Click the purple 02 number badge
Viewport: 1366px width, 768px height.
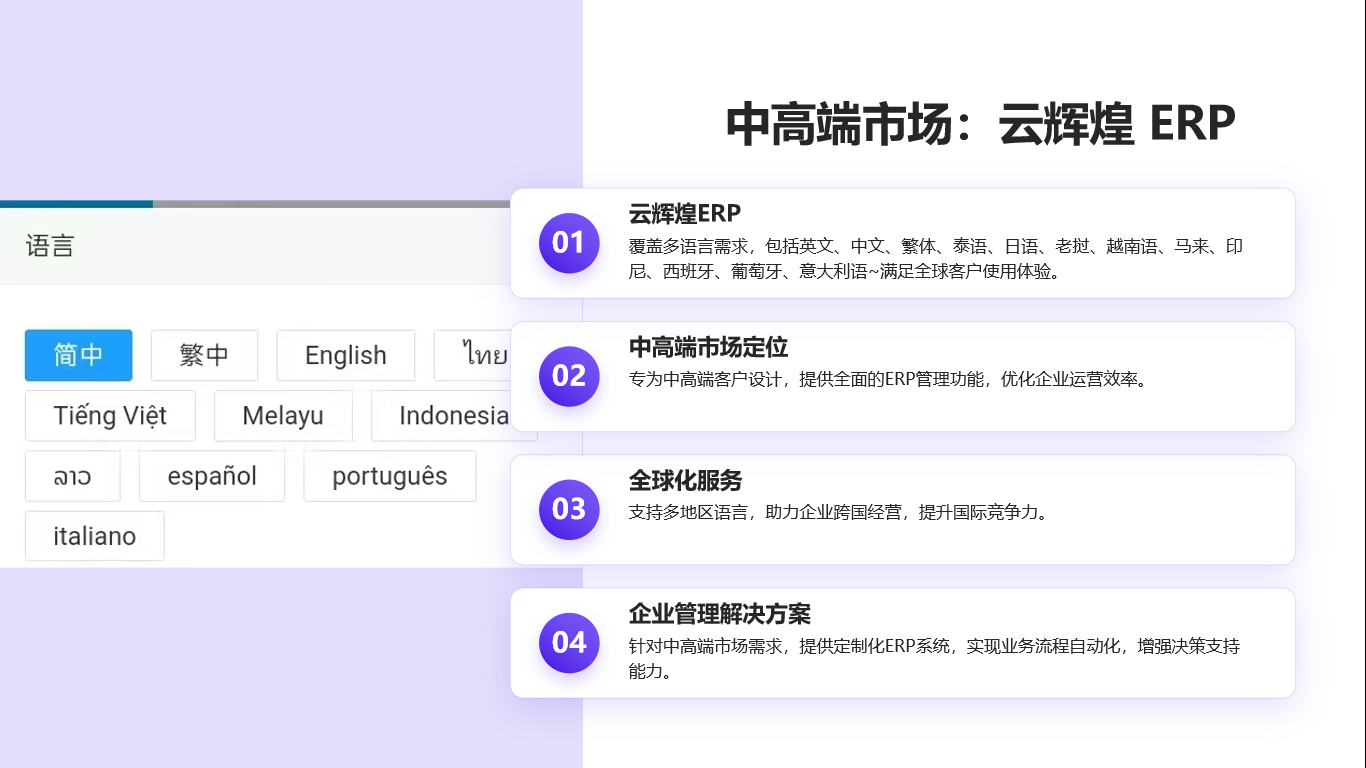pos(568,376)
